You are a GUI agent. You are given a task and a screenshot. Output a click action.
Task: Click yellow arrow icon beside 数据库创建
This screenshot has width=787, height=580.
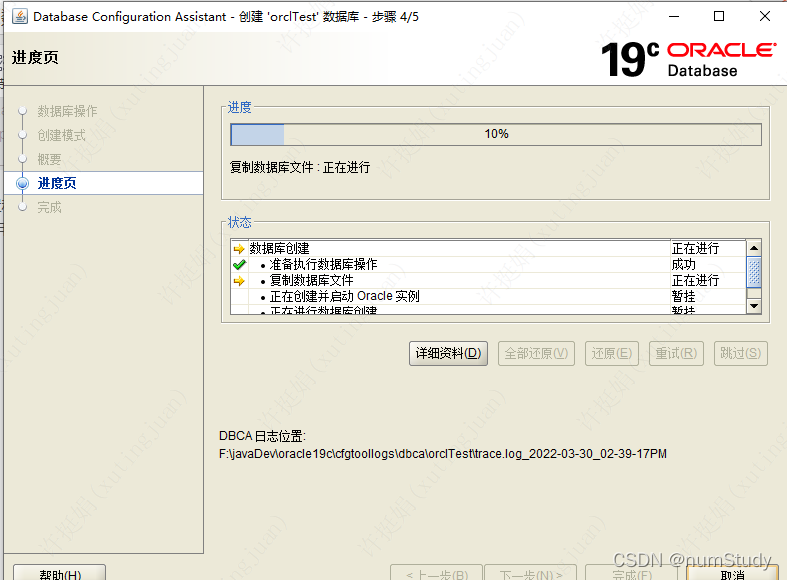(x=239, y=249)
